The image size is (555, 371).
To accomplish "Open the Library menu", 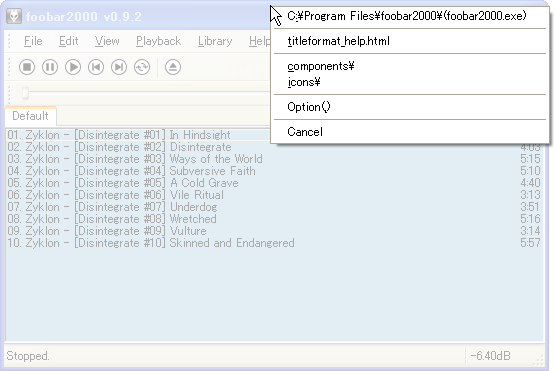I will (215, 41).
